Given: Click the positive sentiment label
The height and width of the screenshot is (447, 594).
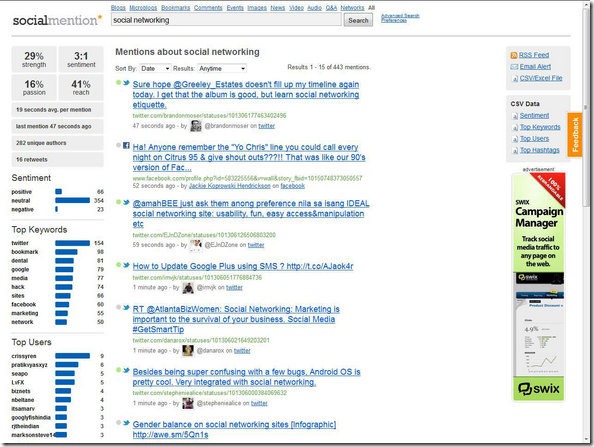Looking at the screenshot, I should click(22, 192).
